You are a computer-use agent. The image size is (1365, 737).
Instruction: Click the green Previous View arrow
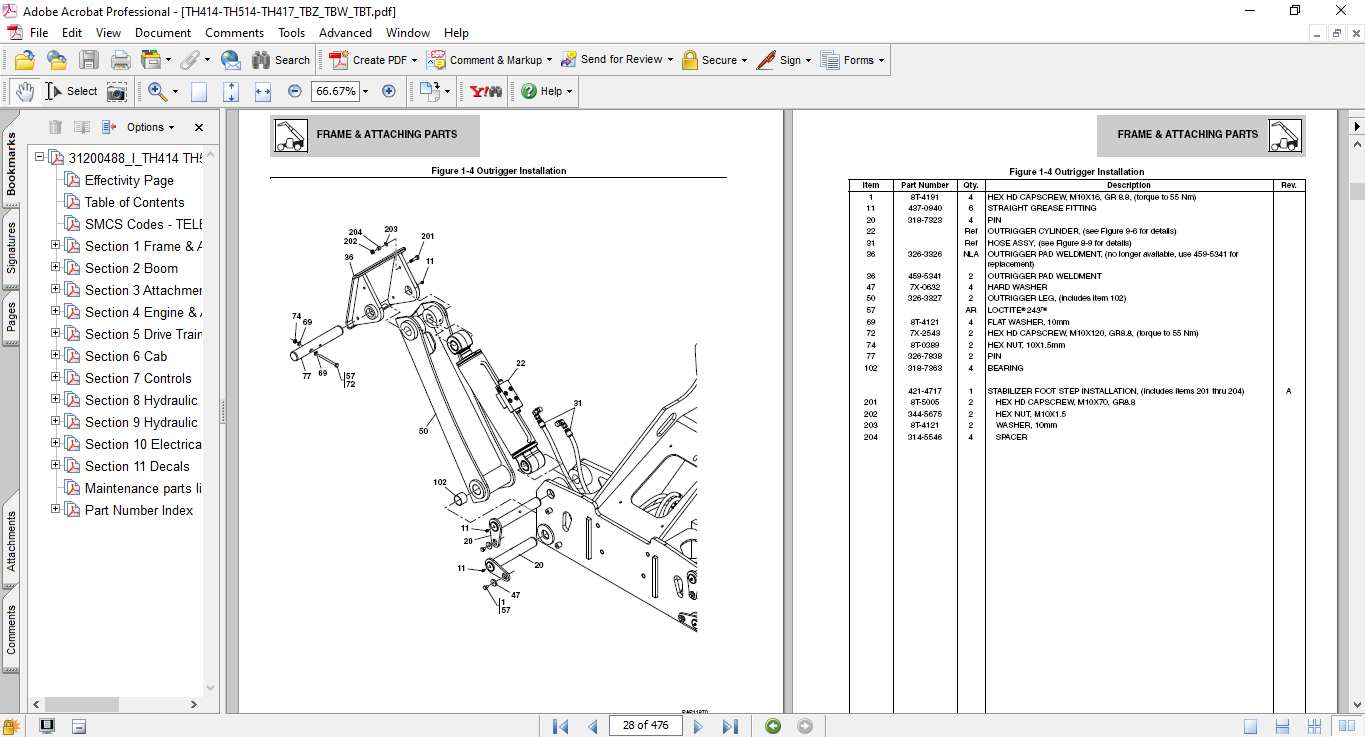[x=773, y=725]
